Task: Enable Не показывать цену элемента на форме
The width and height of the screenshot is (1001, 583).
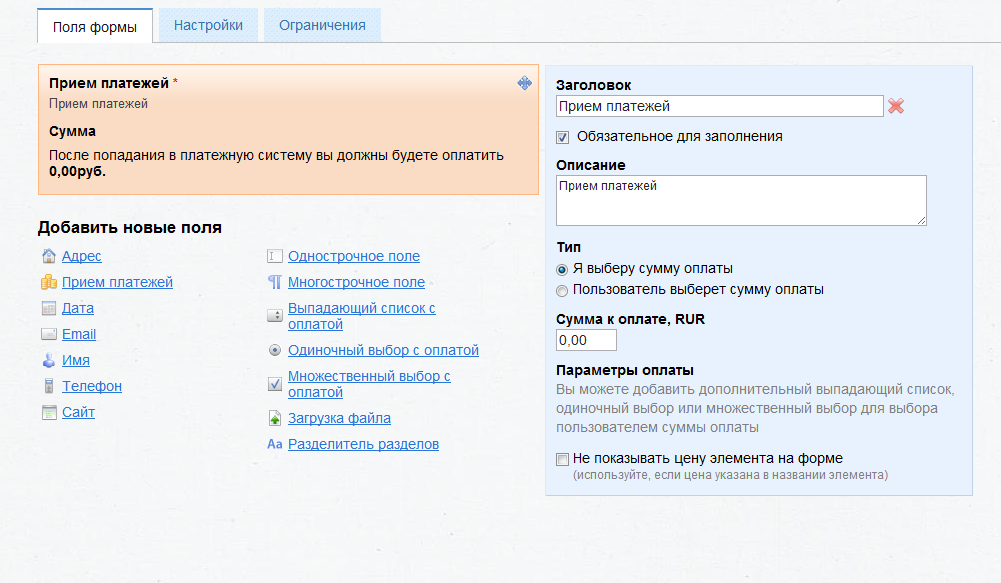Action: (x=563, y=459)
